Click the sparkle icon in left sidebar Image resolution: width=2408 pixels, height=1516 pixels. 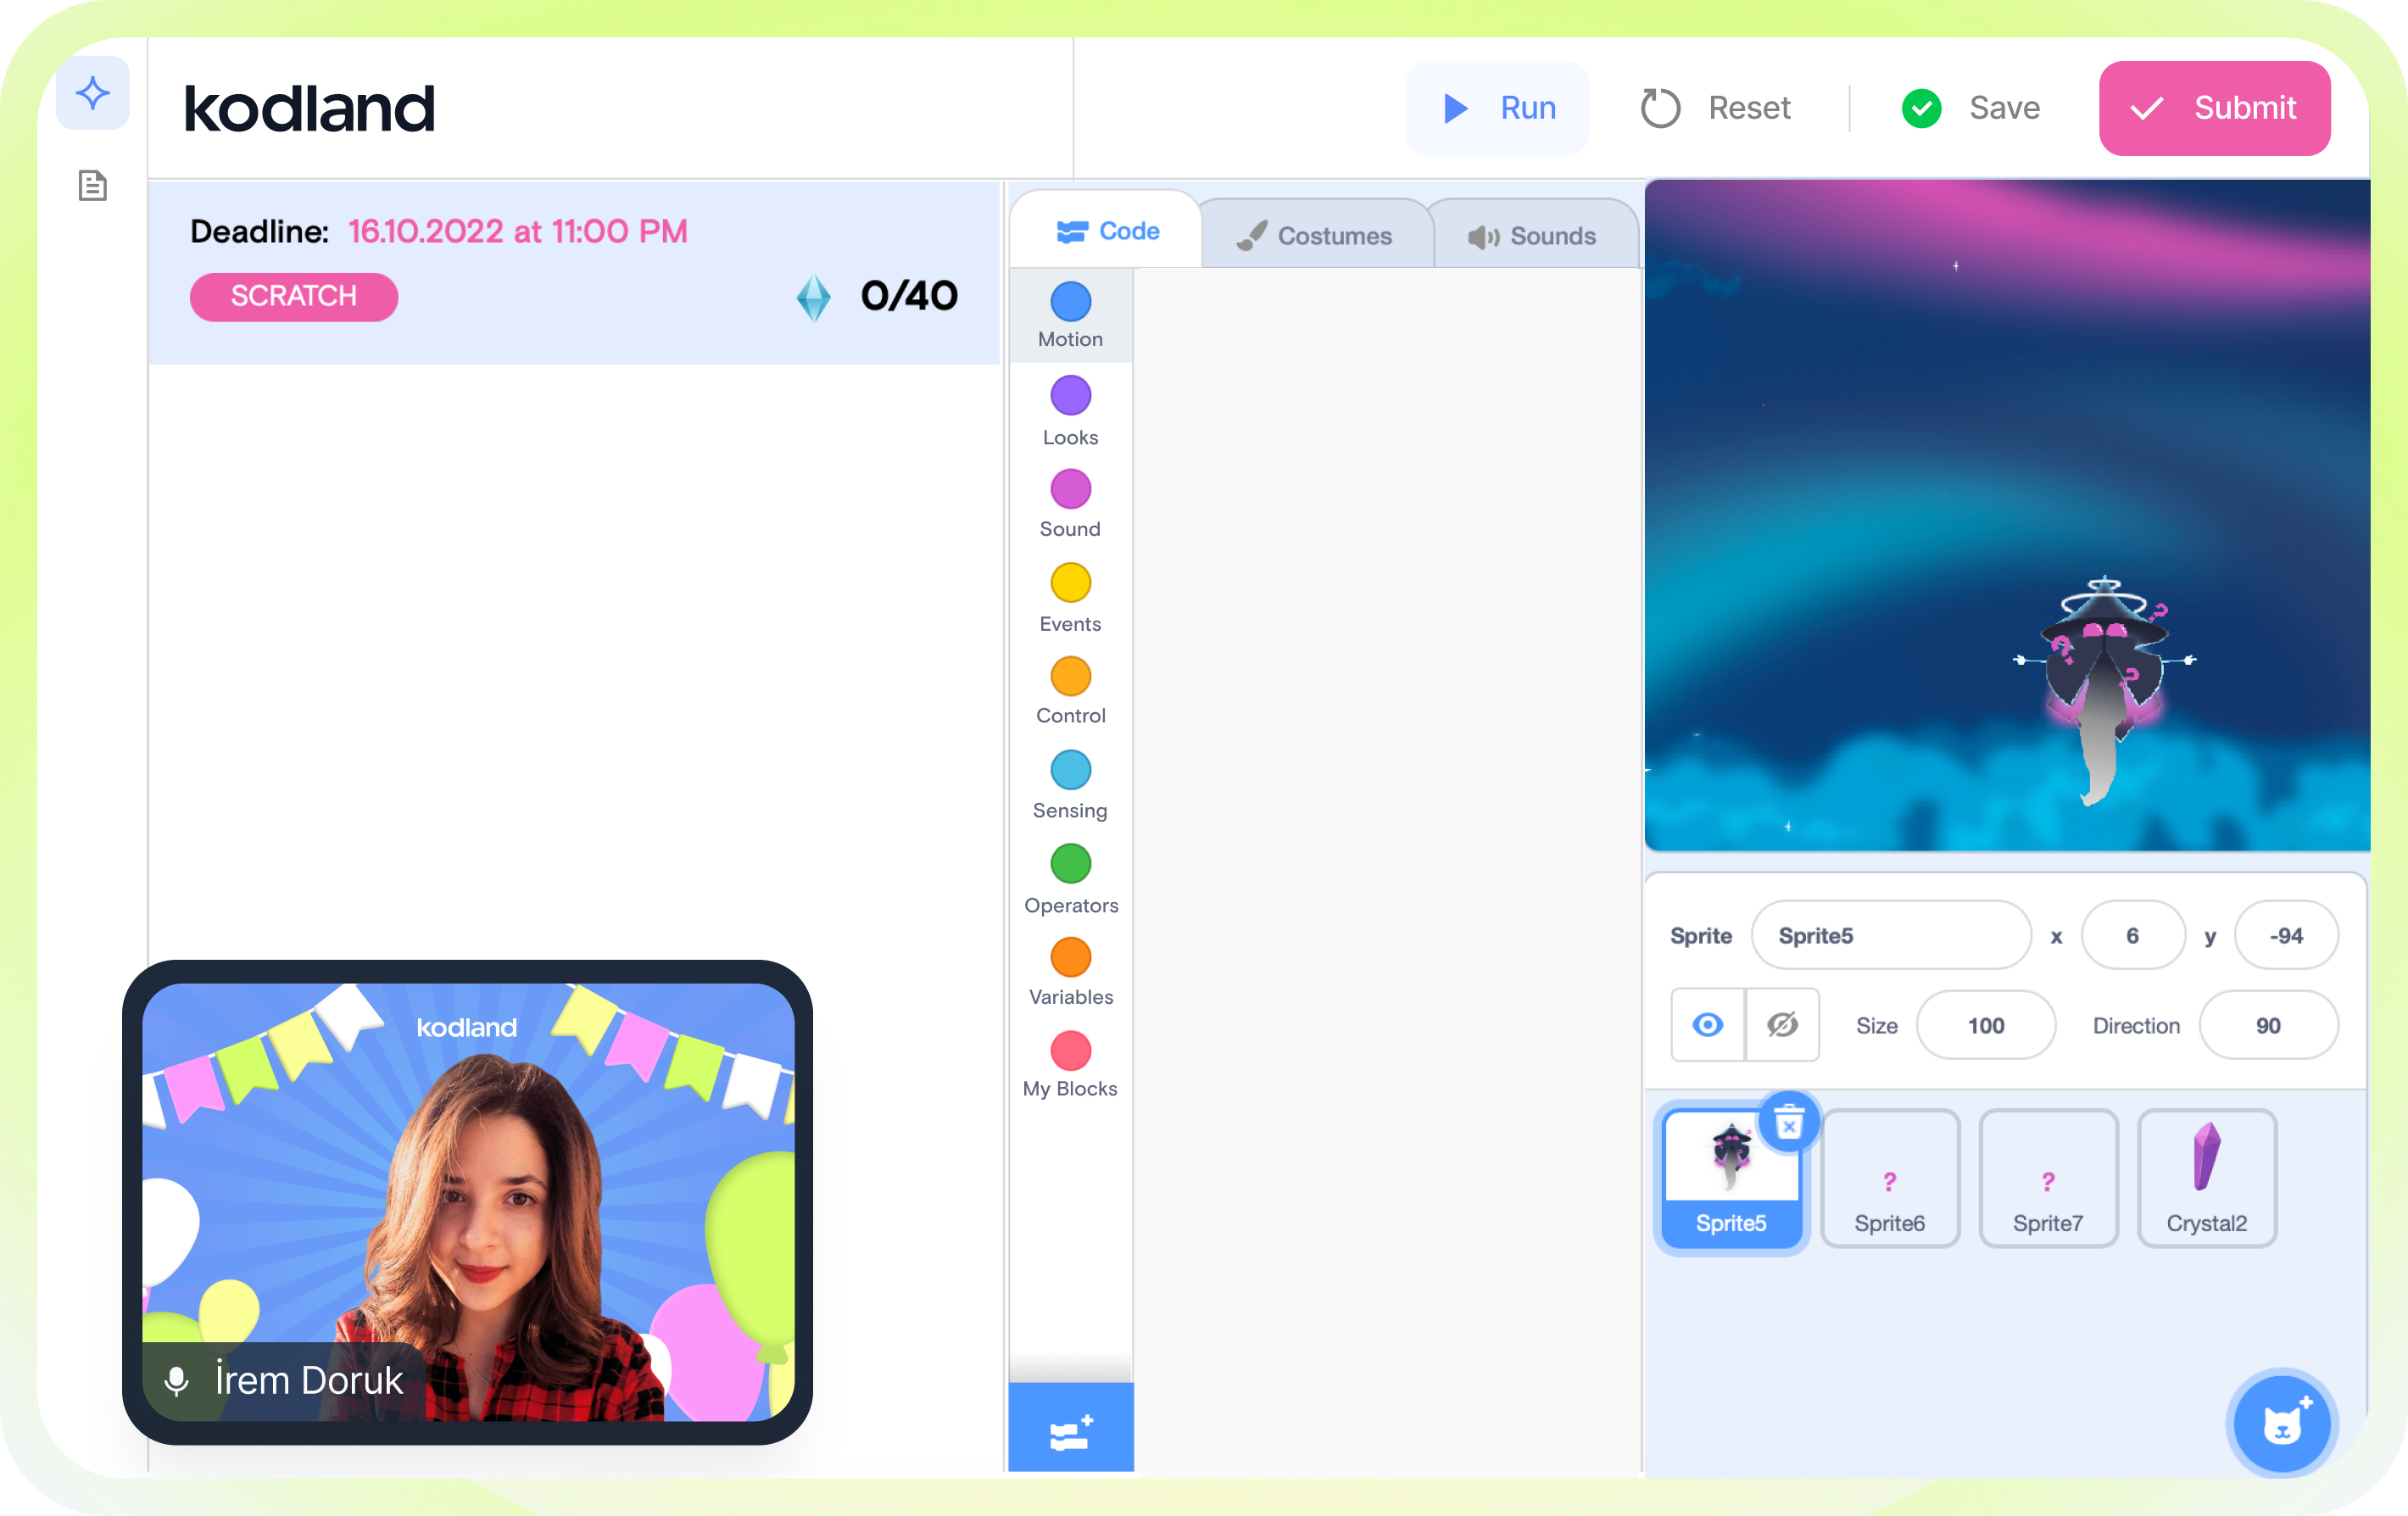point(92,94)
